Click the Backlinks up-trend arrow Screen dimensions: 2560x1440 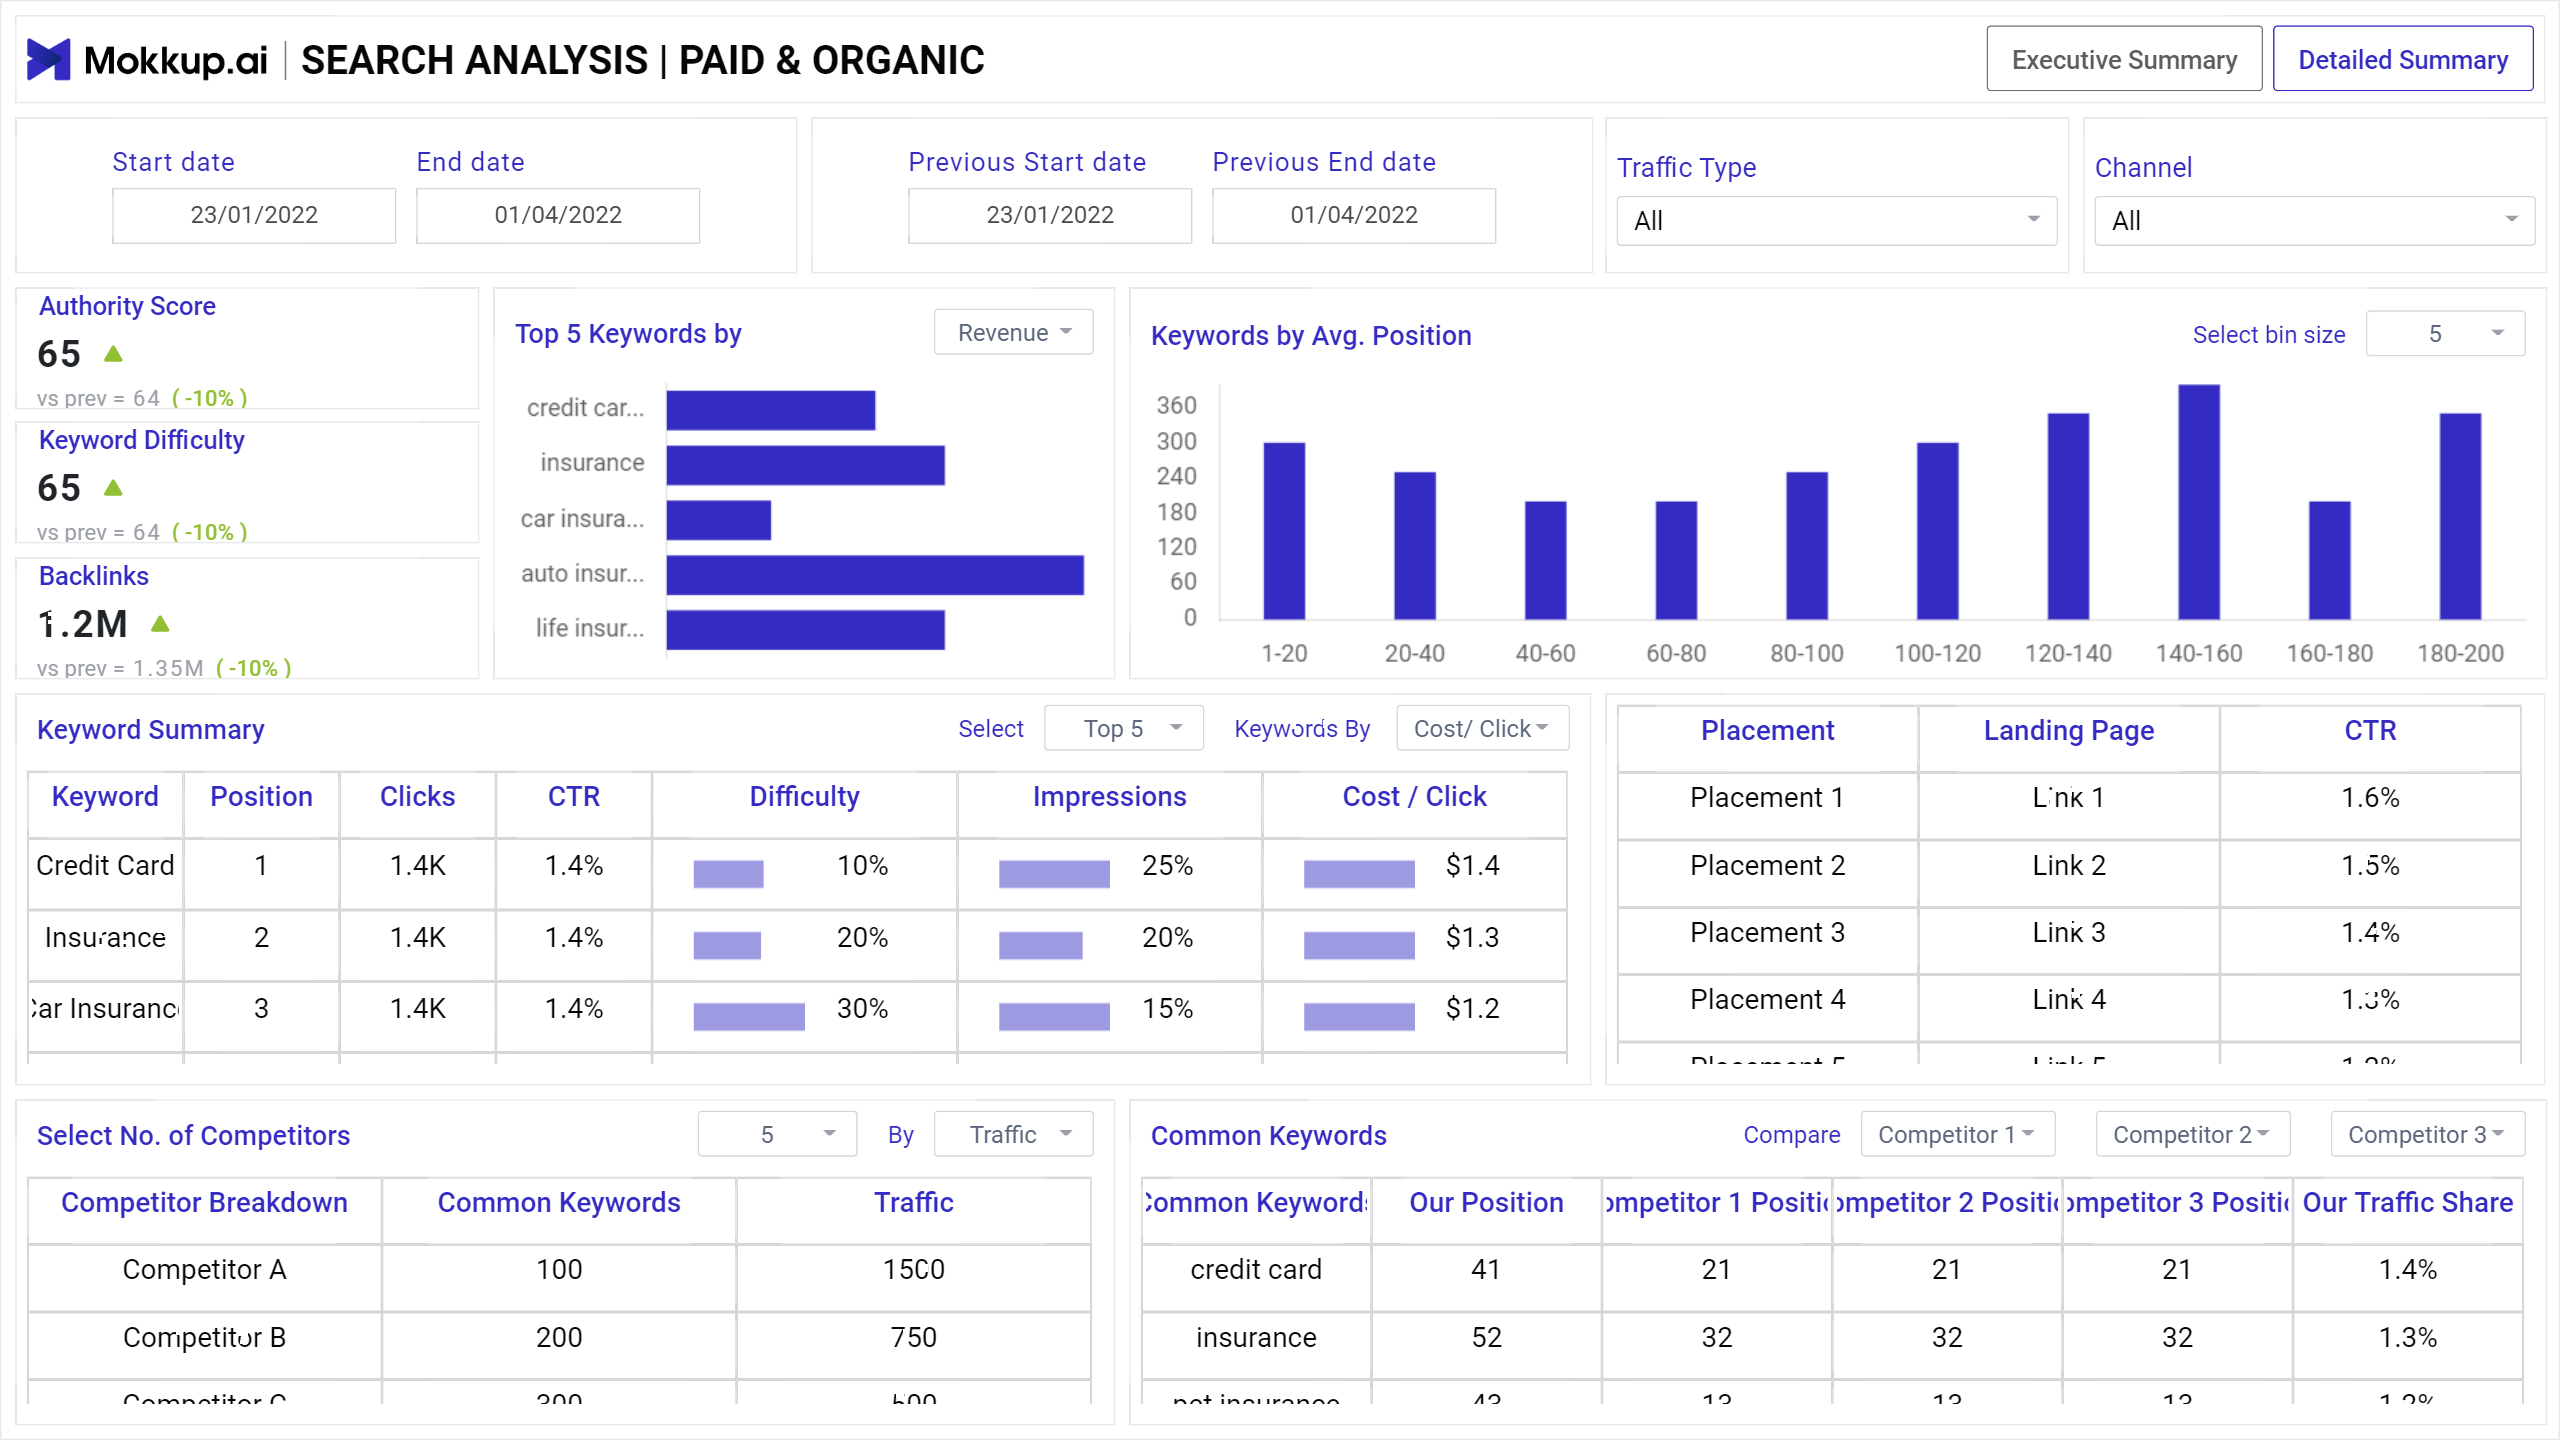point(160,624)
